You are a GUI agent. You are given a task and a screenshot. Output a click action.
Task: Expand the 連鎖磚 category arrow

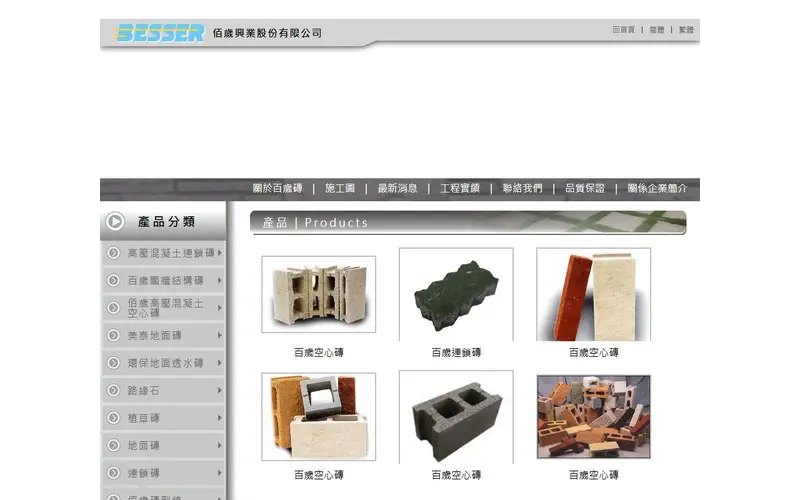[x=220, y=473]
